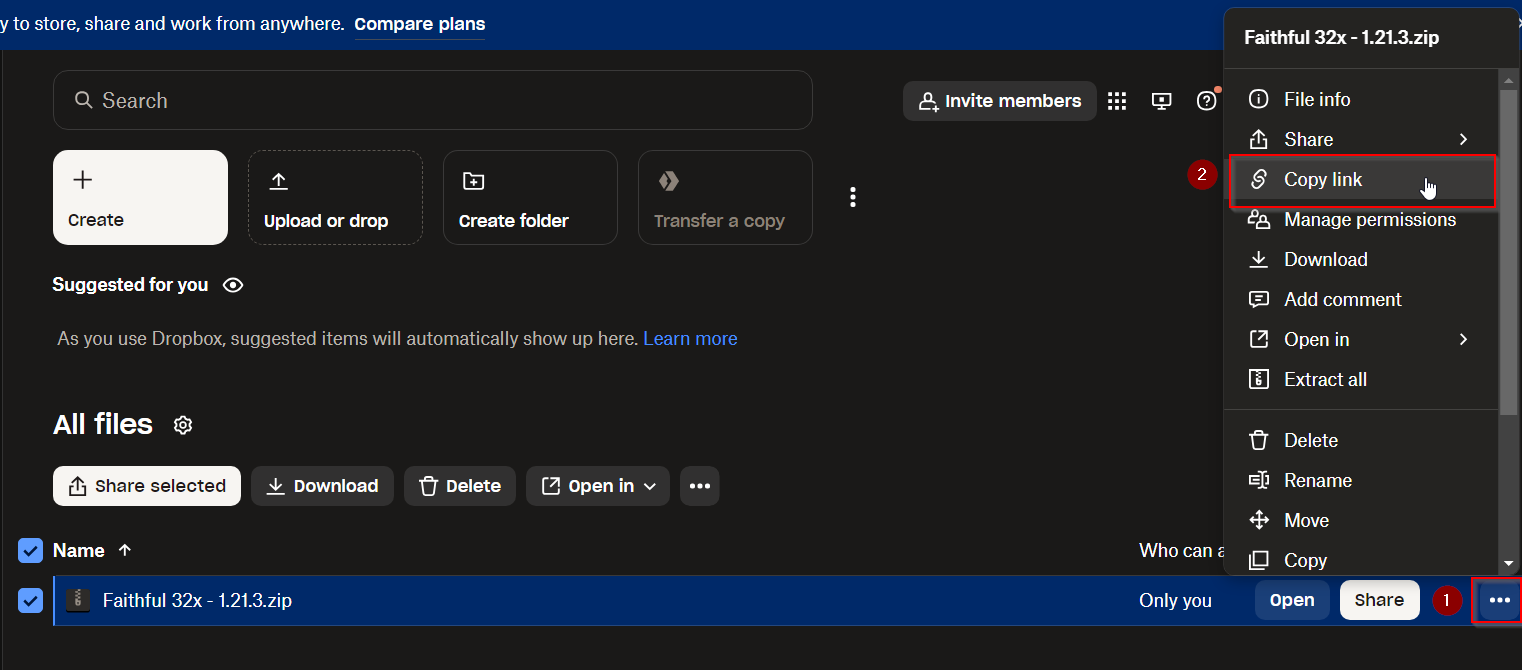Click the vertical three-dot more actions icon
Viewport: 1522px width, 670px height.
coord(852,197)
